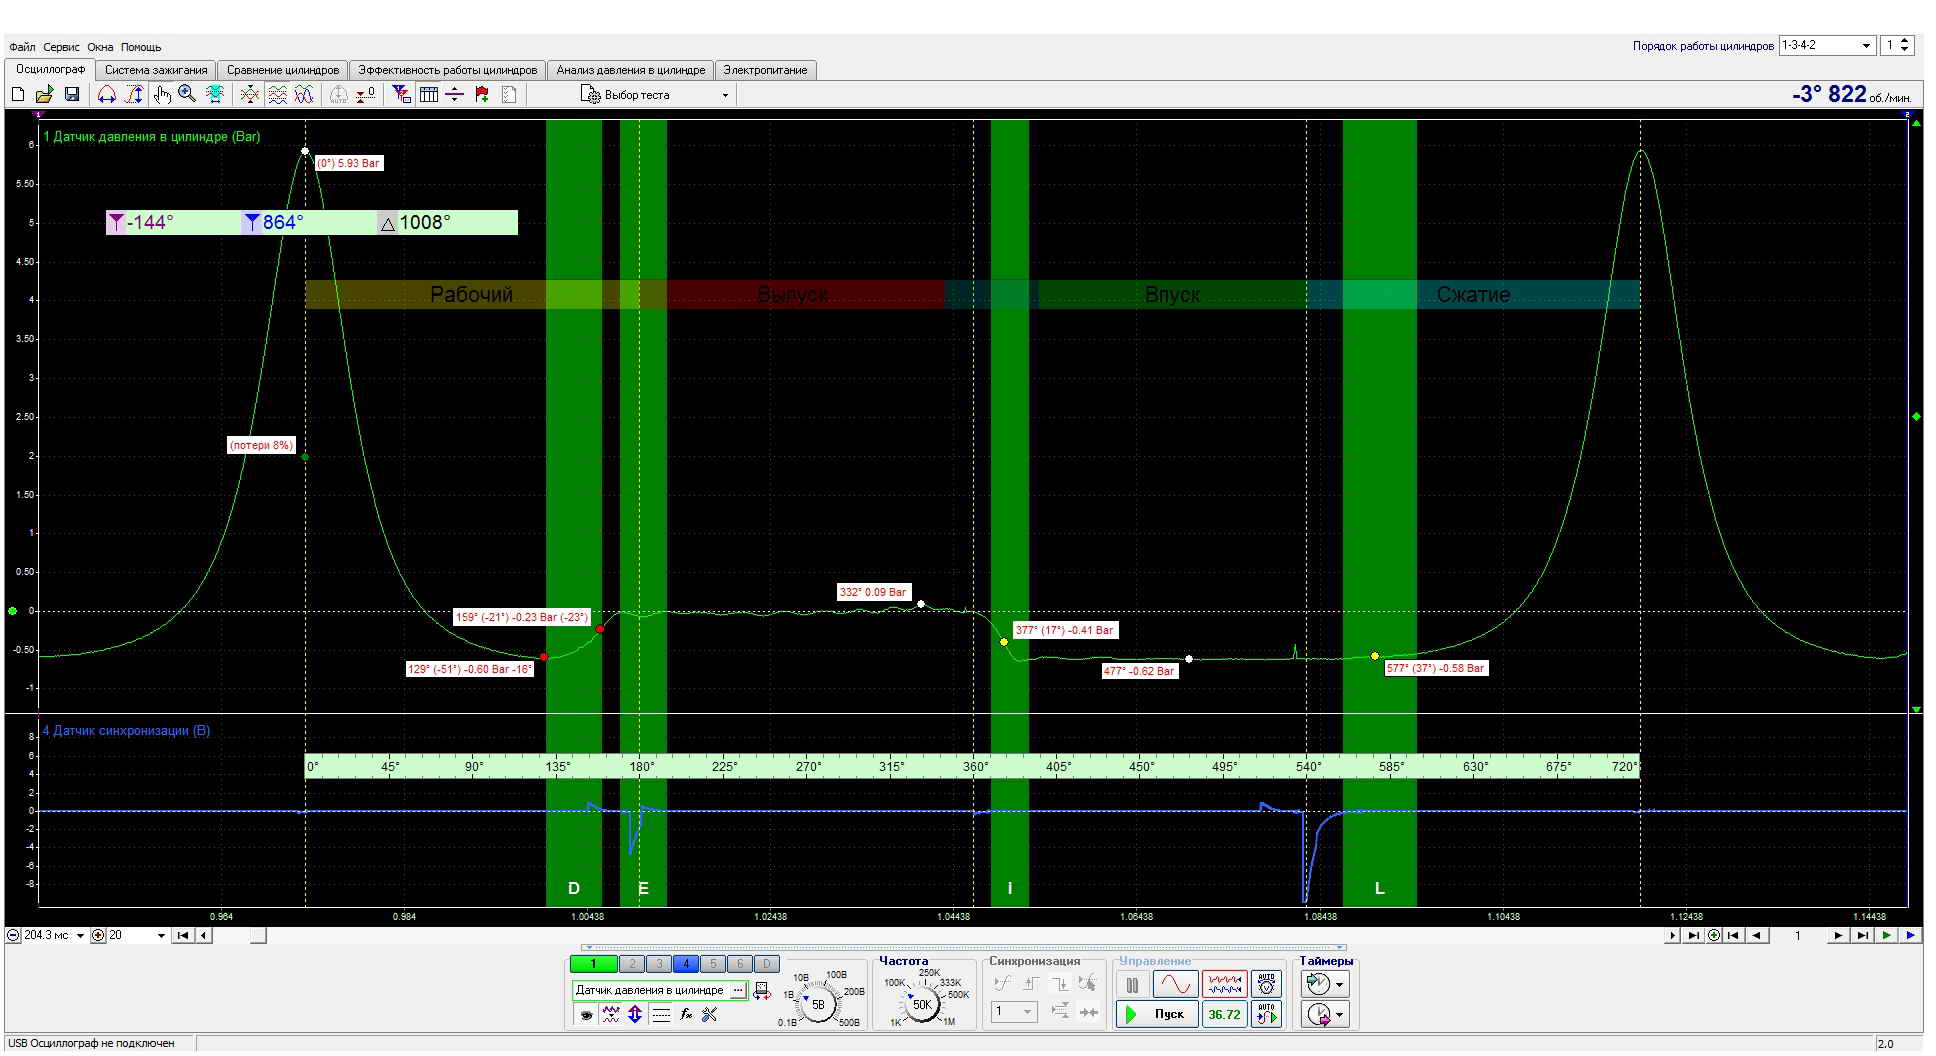Create a new file with blank page icon
Image resolution: width=1936 pixels, height=1056 pixels.
click(17, 95)
